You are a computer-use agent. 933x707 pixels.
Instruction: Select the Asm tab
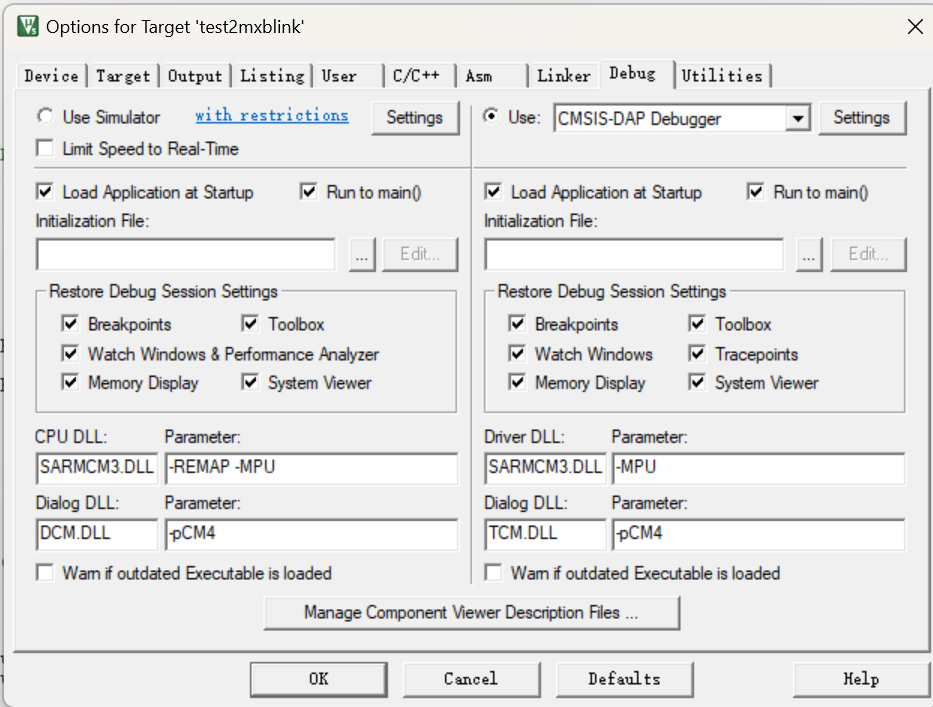click(x=492, y=76)
